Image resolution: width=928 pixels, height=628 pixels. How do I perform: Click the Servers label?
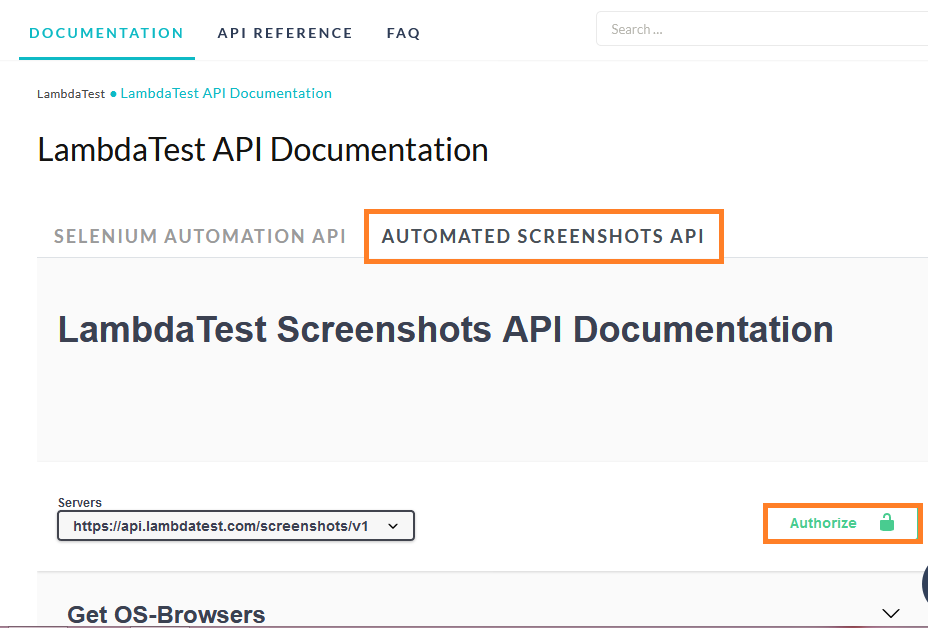pyautogui.click(x=80, y=503)
